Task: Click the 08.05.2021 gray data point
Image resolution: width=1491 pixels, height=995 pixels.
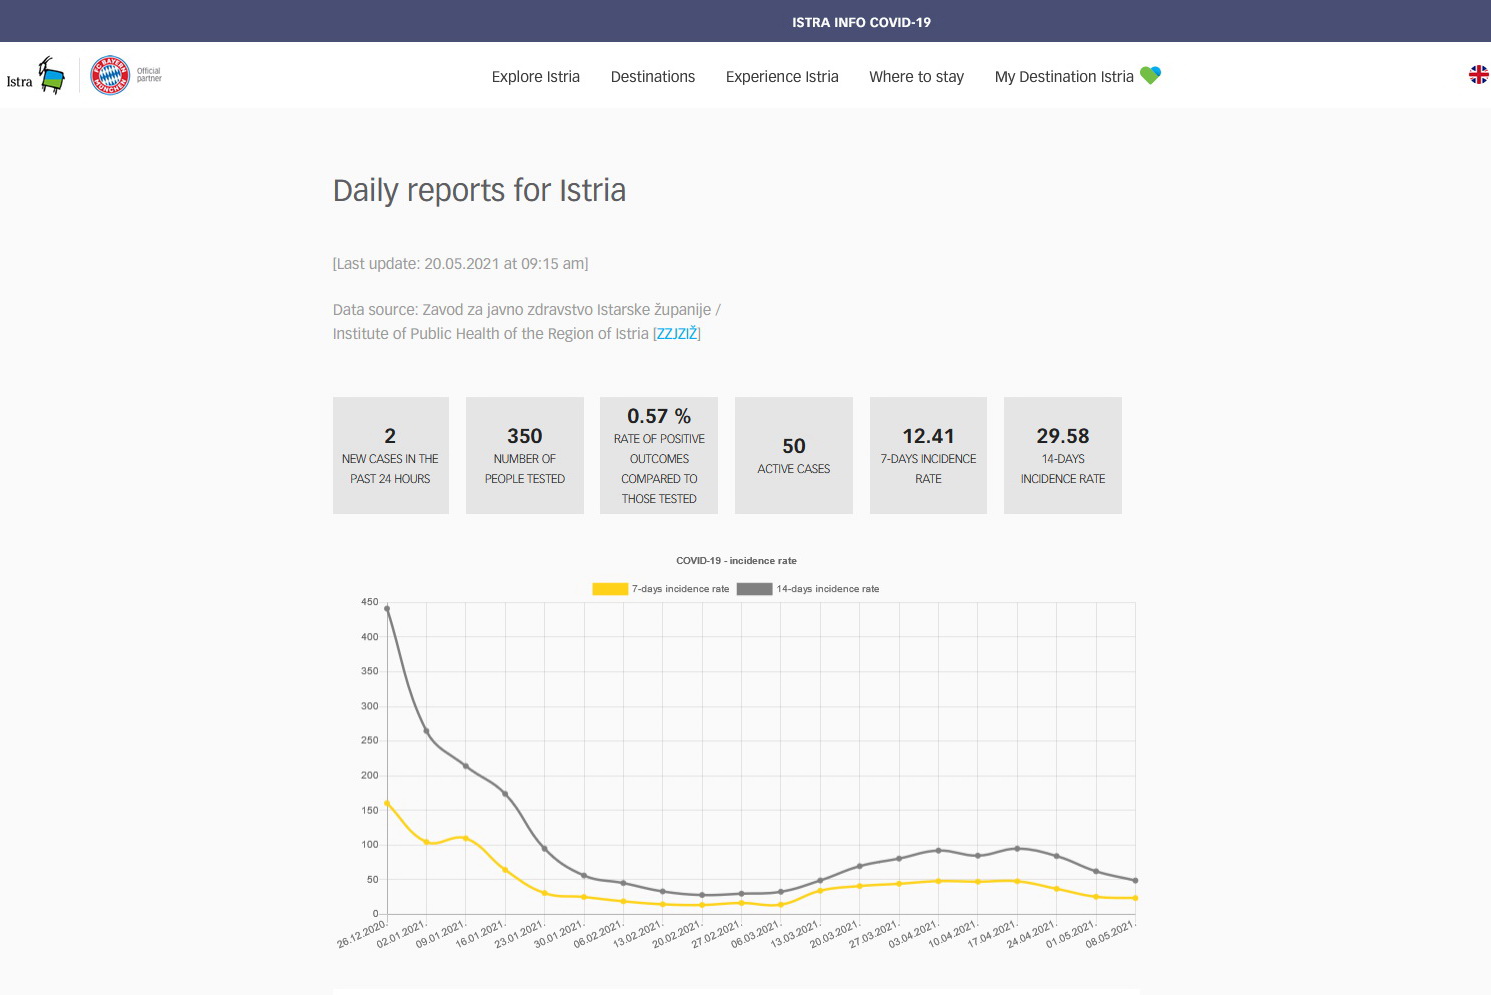Action: 1135,881
